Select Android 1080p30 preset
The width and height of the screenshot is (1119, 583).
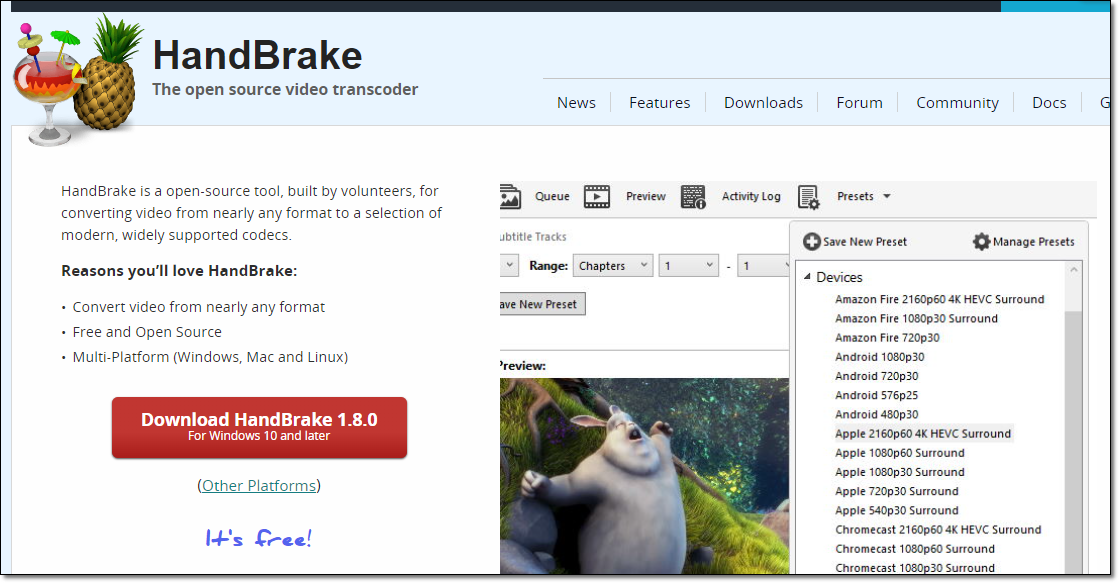tap(879, 357)
